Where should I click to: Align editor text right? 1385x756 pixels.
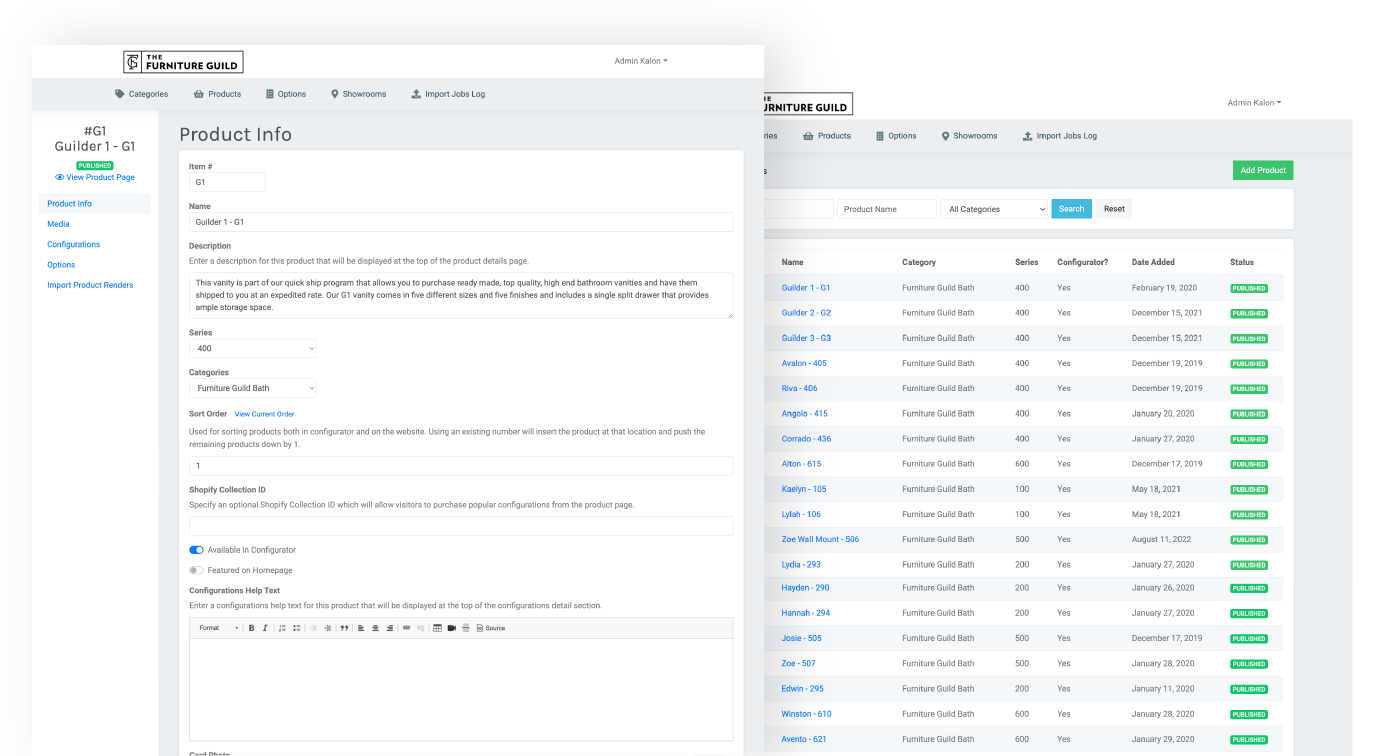pos(390,628)
